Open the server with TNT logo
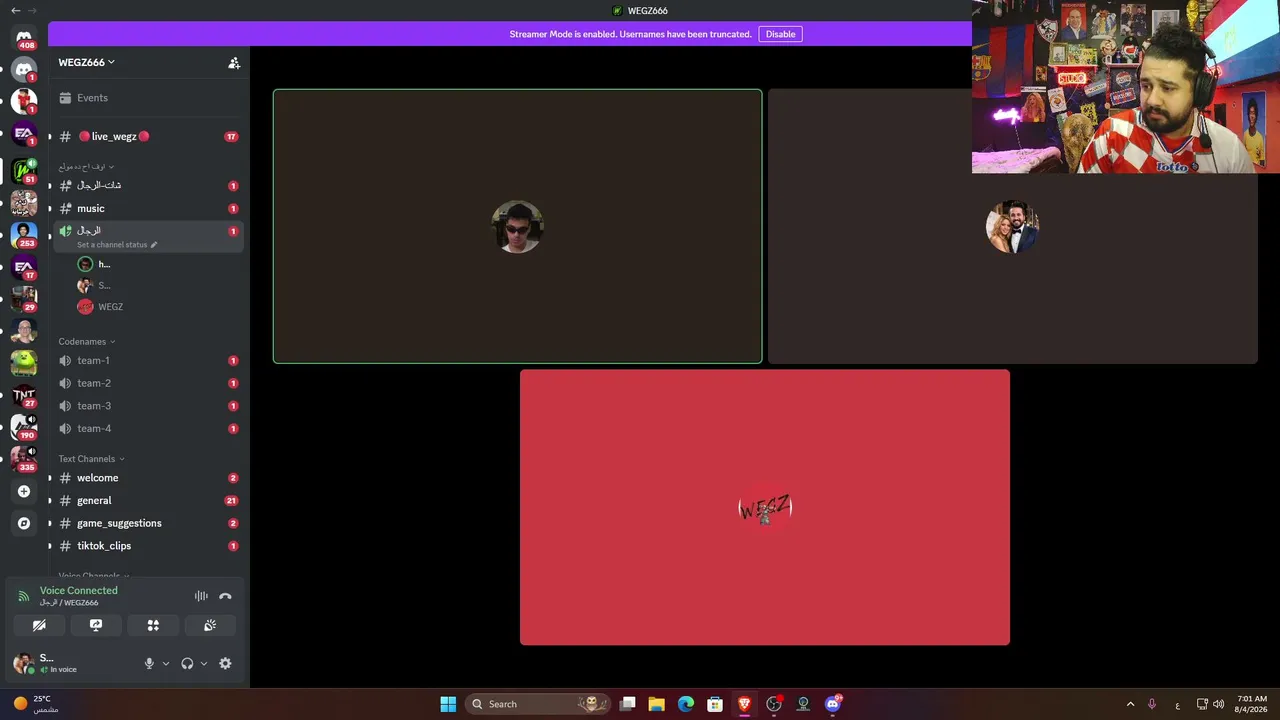This screenshot has height=720, width=1280. coord(24,395)
